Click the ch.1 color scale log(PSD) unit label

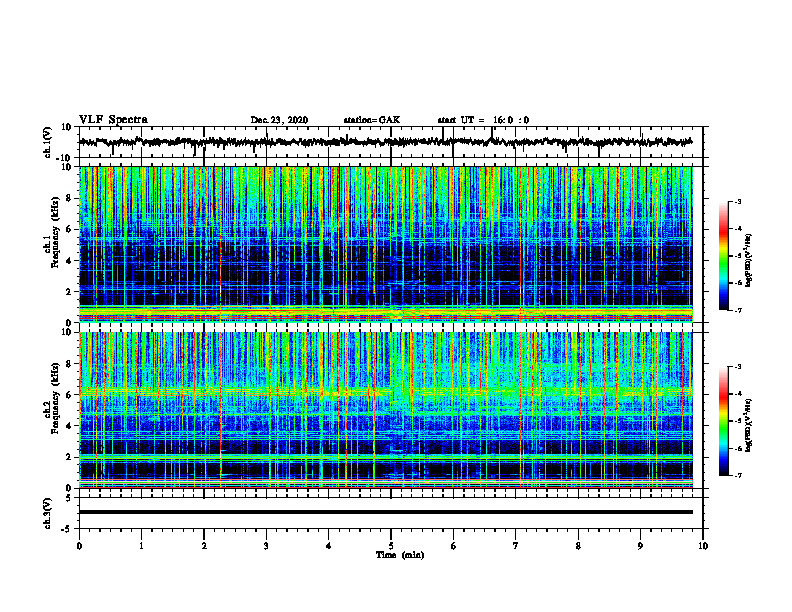pos(749,261)
